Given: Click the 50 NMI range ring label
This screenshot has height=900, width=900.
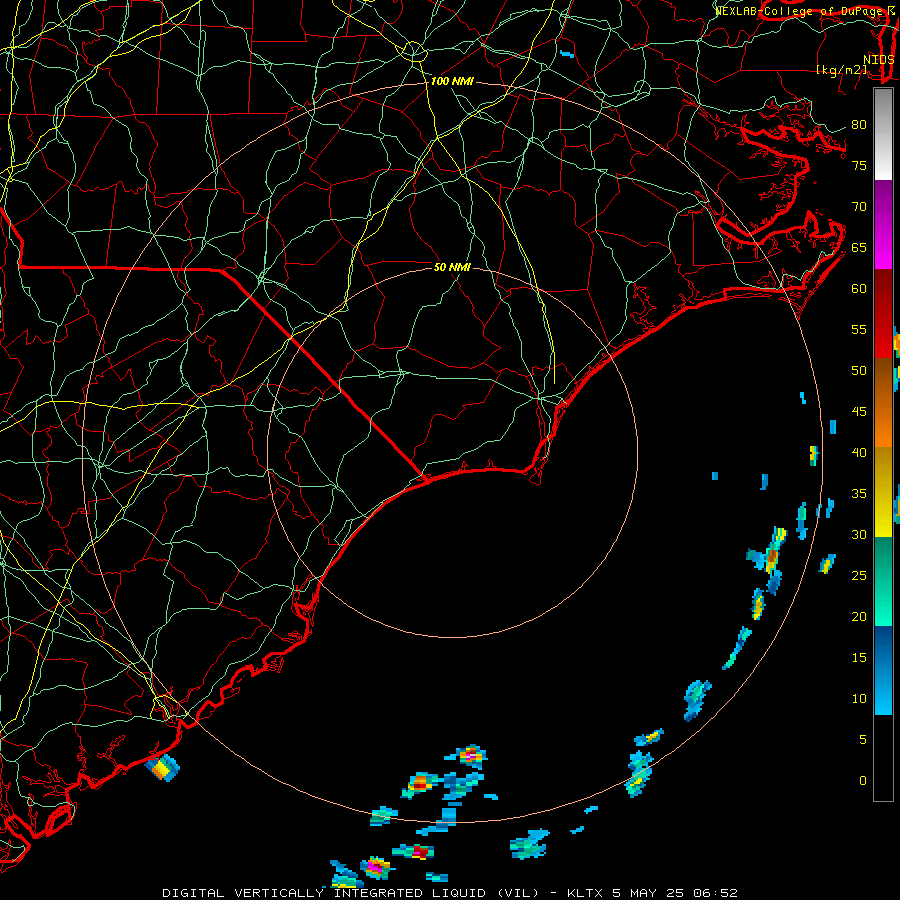Looking at the screenshot, I should pos(452,267).
